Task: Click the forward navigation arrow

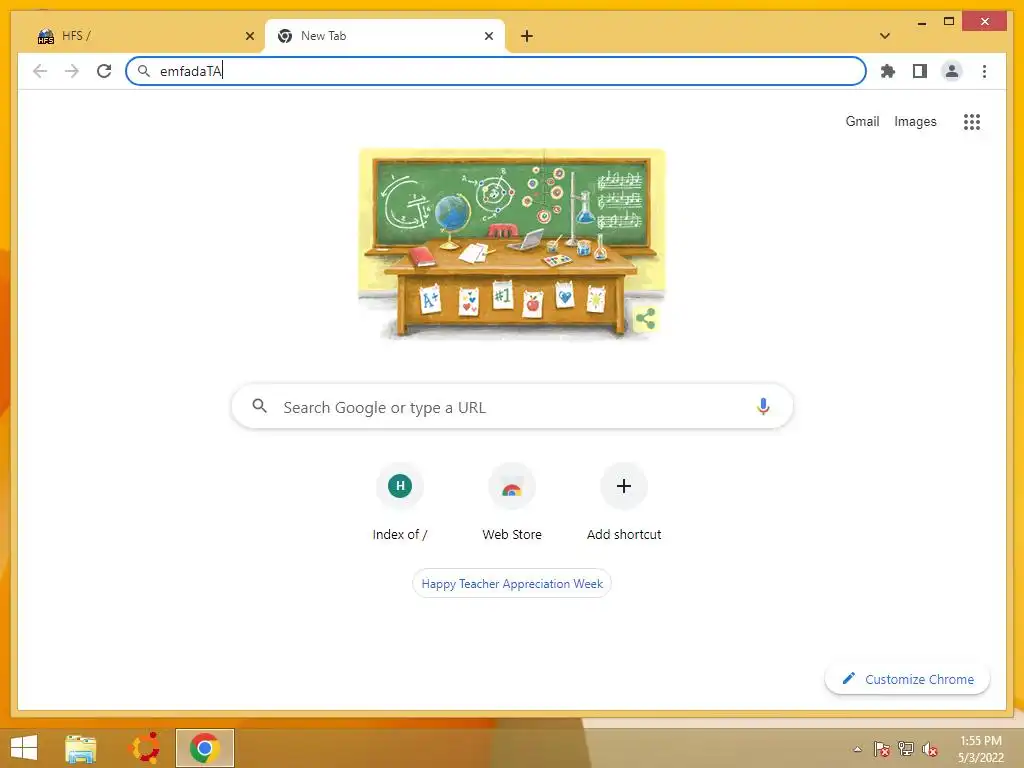Action: (x=72, y=71)
